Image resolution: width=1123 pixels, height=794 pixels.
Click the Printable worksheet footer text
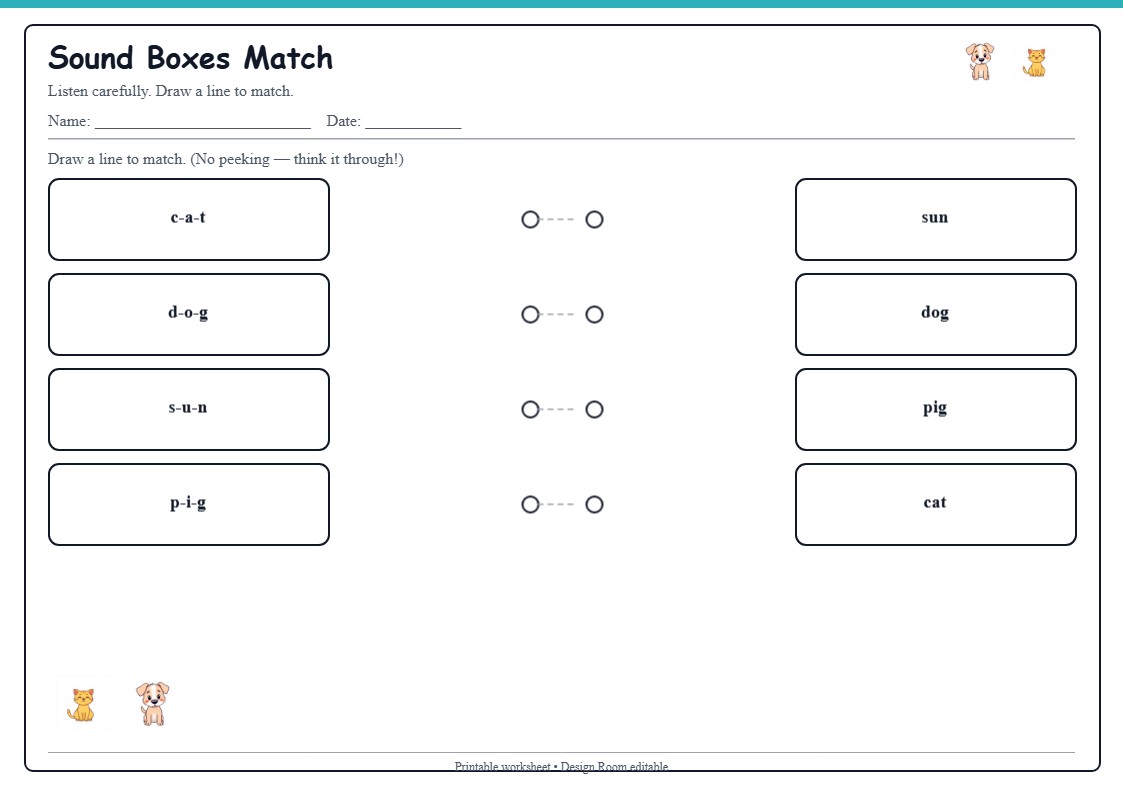[562, 766]
